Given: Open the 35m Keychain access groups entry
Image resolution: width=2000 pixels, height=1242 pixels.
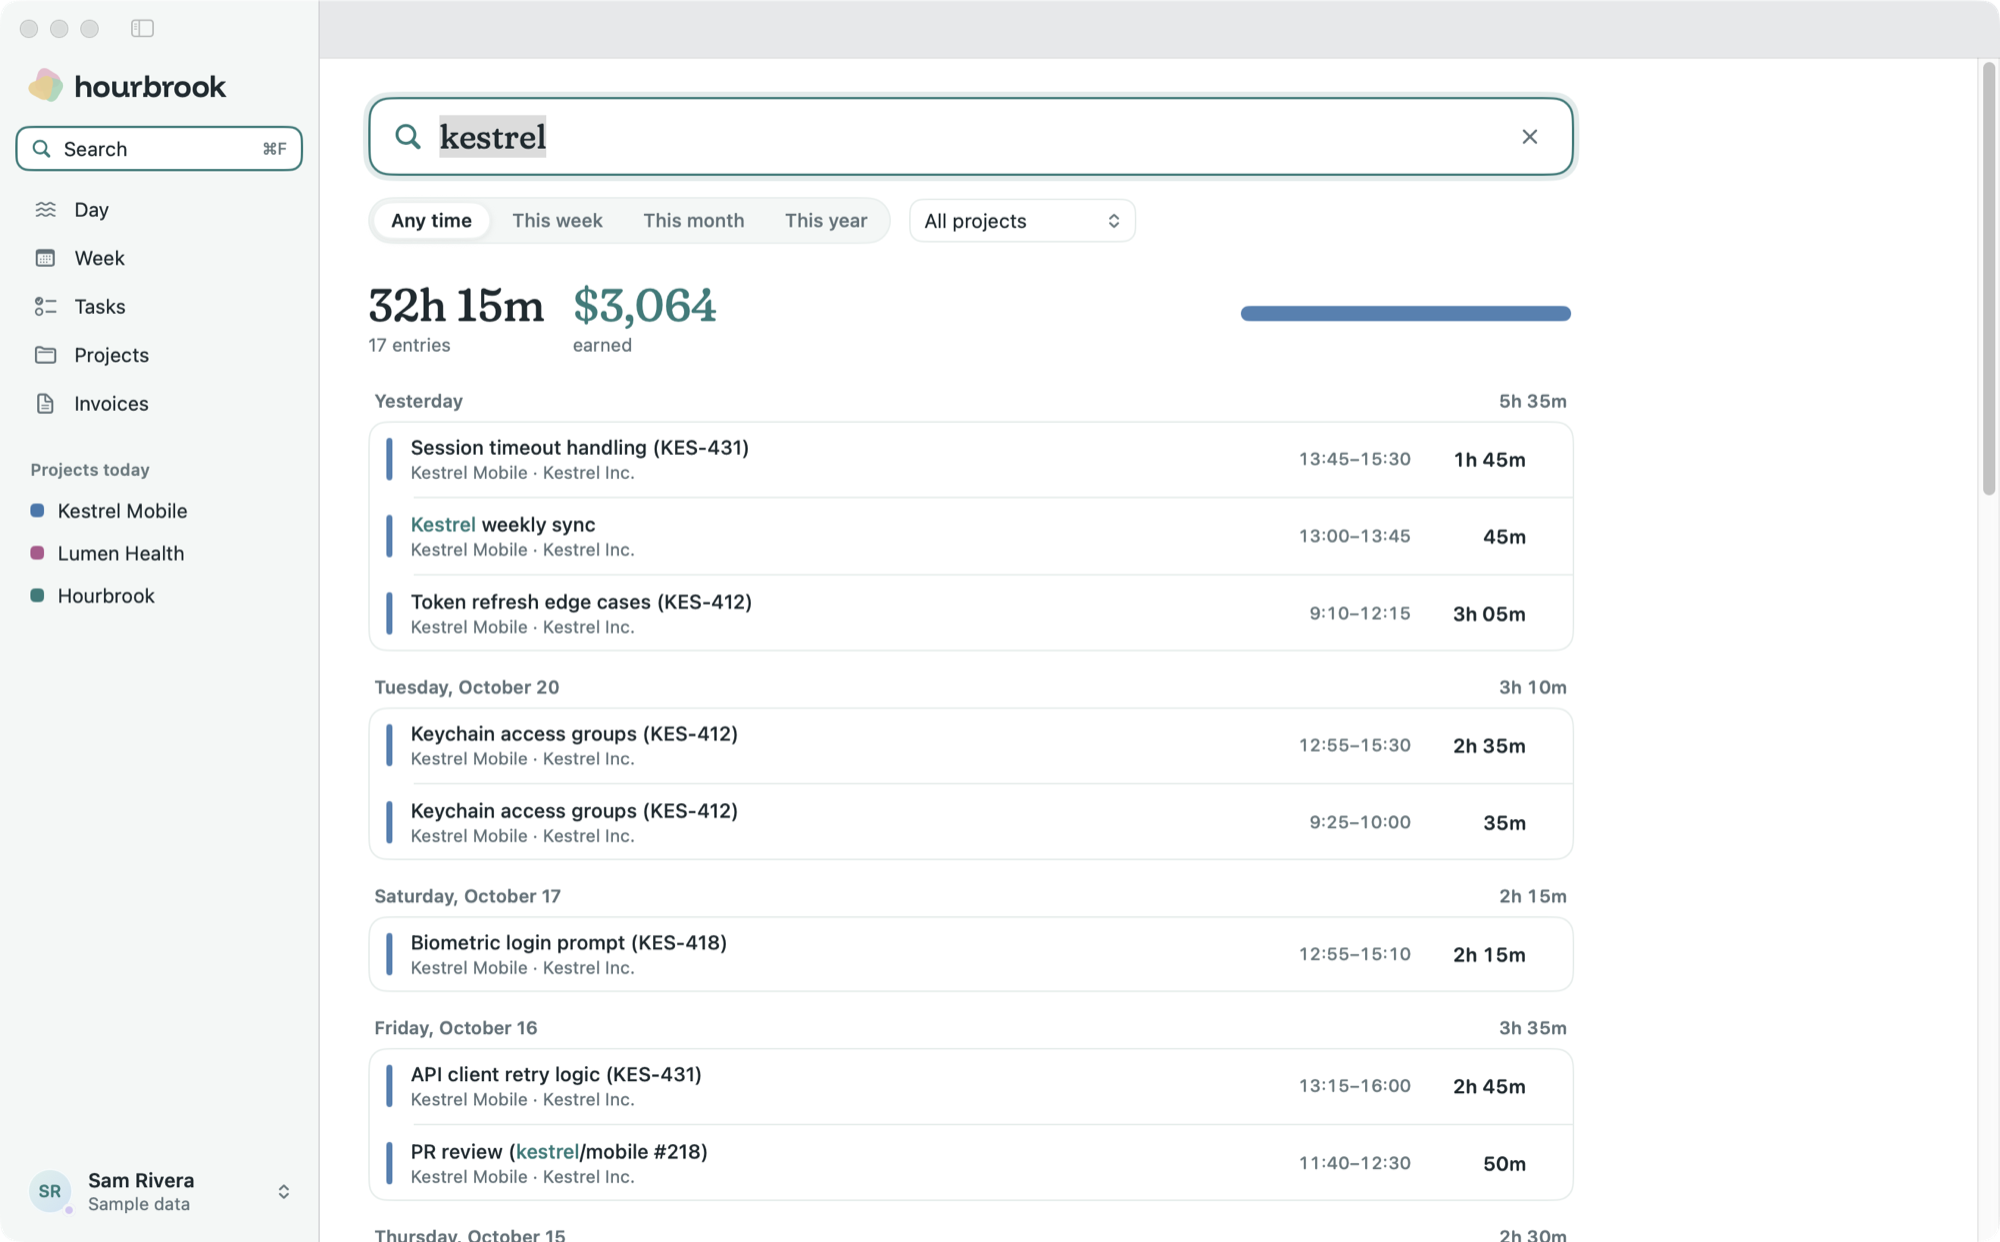Looking at the screenshot, I should coord(970,822).
